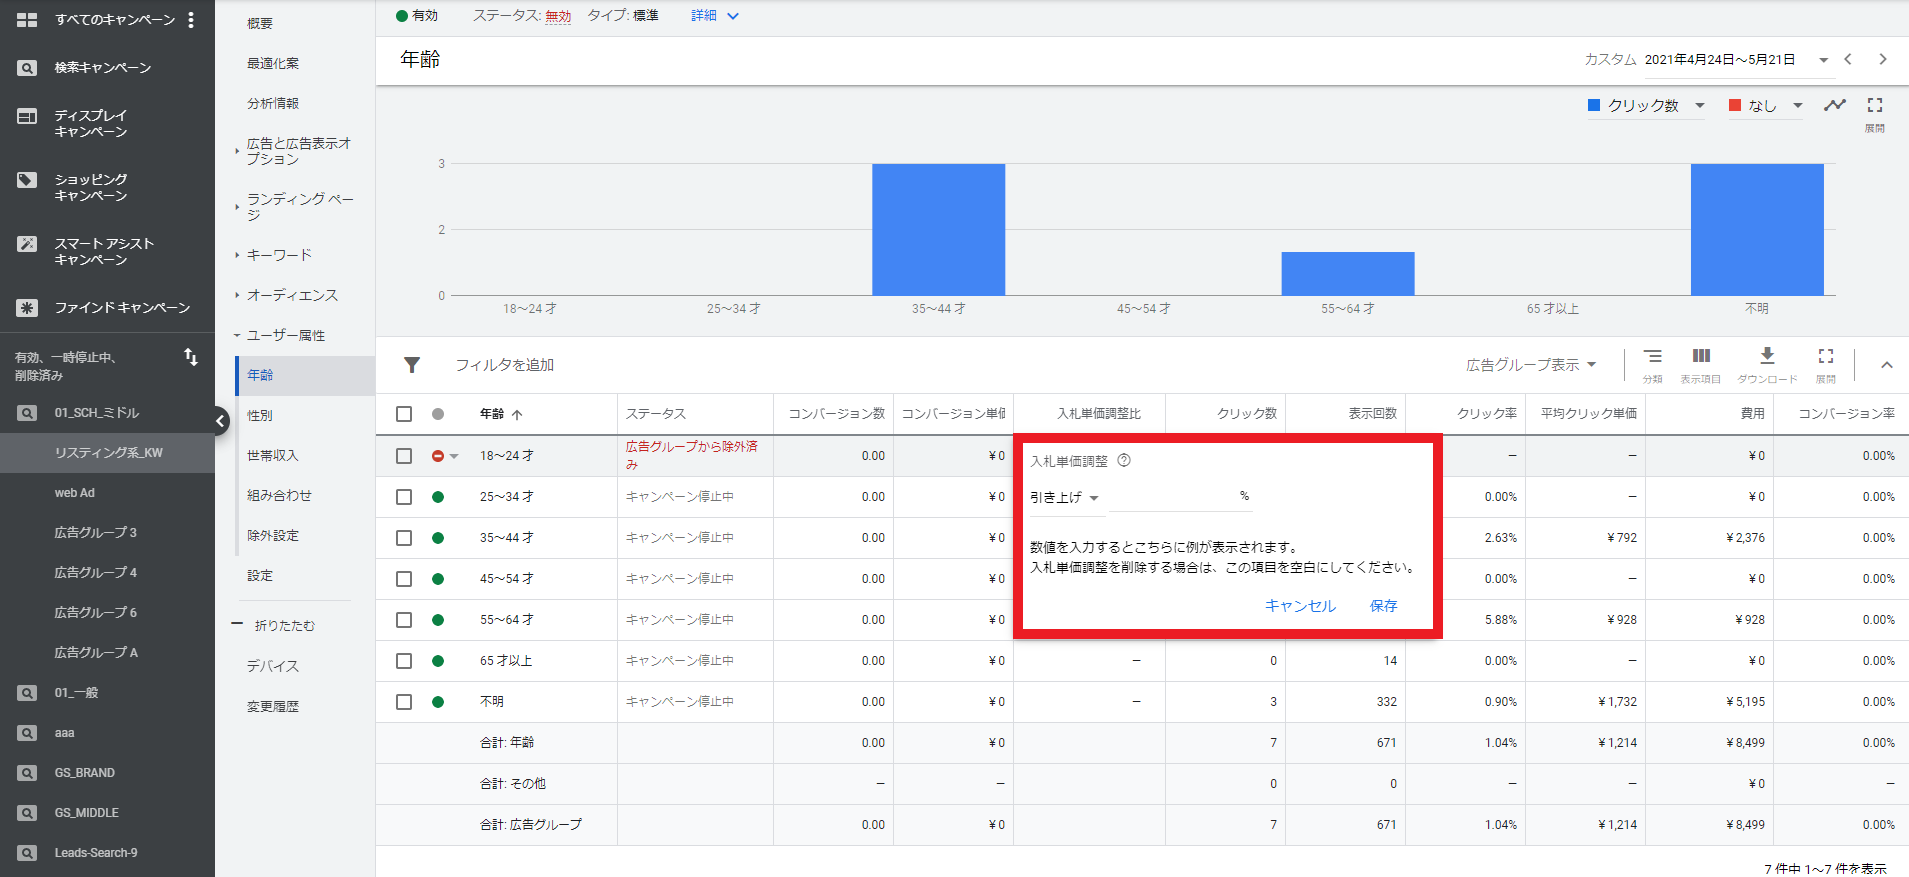This screenshot has height=877, width=1909.
Task: Click the ショッピング キャンペーン tag icon
Action: pos(27,180)
